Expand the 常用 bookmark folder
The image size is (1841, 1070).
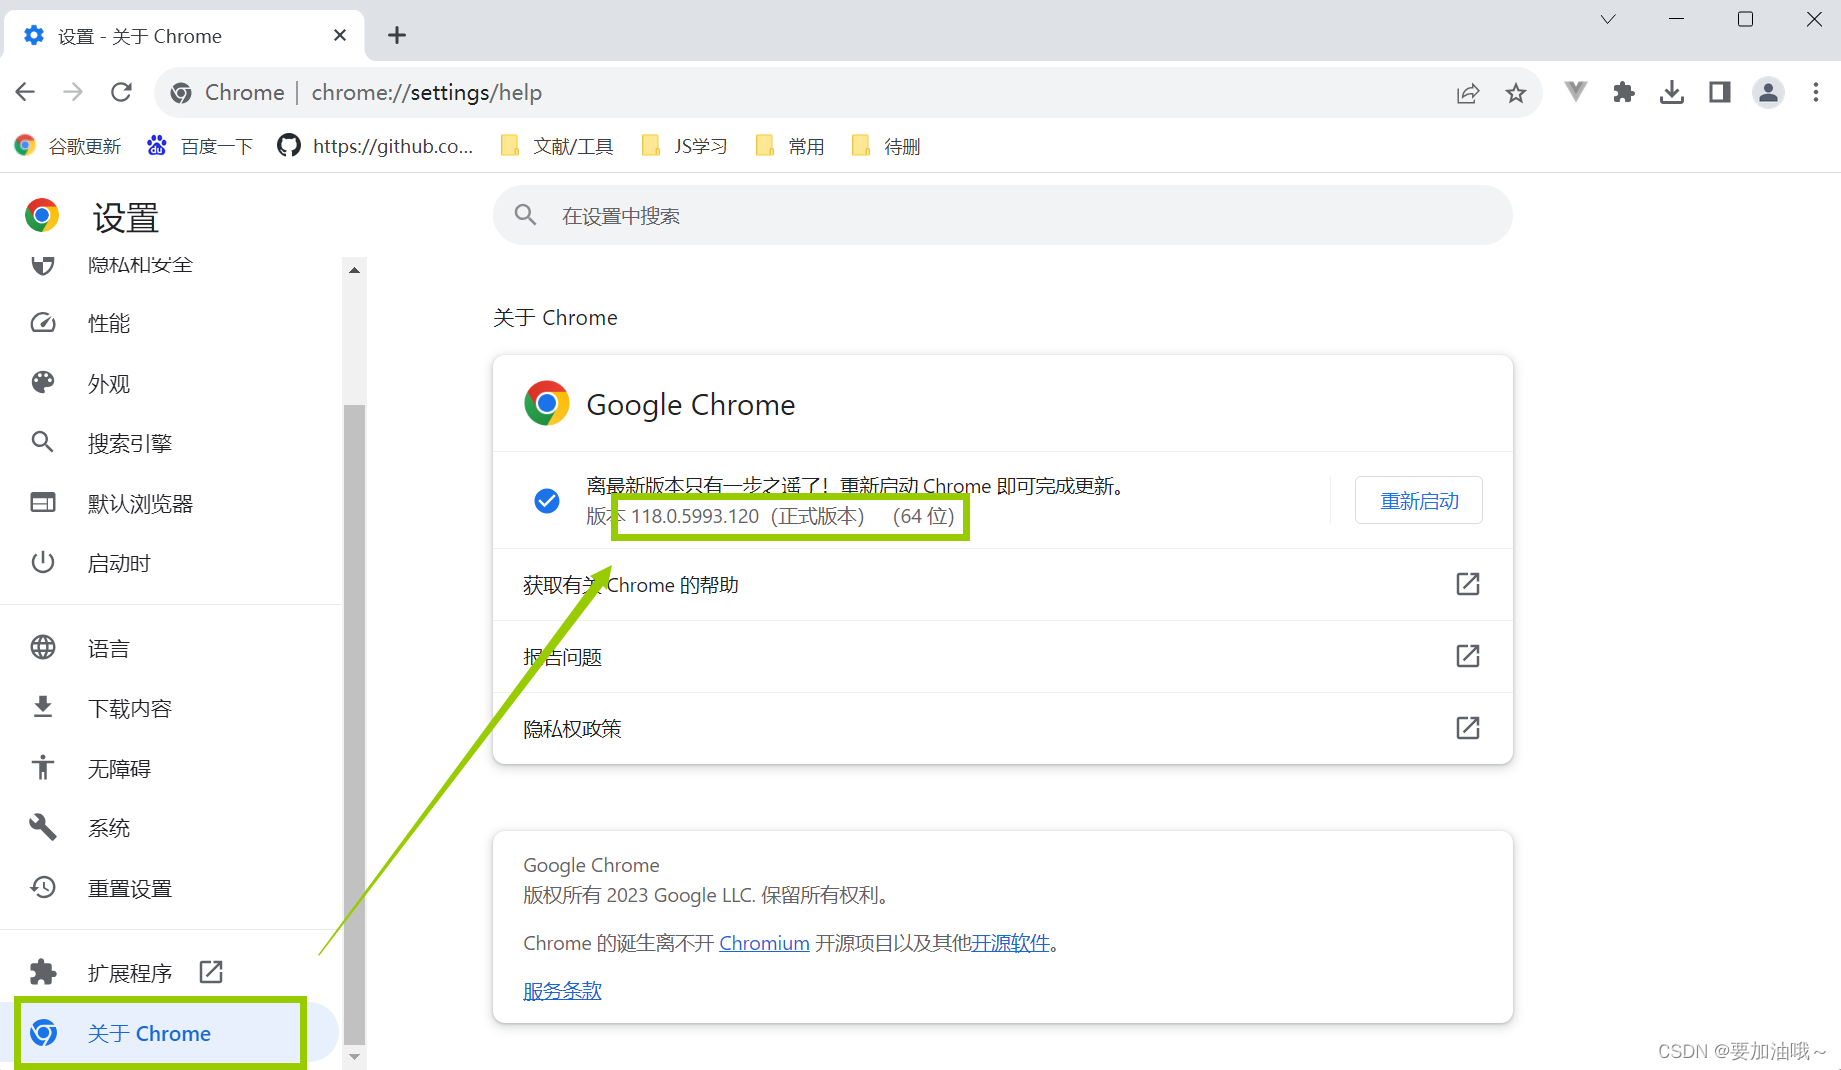coord(790,146)
